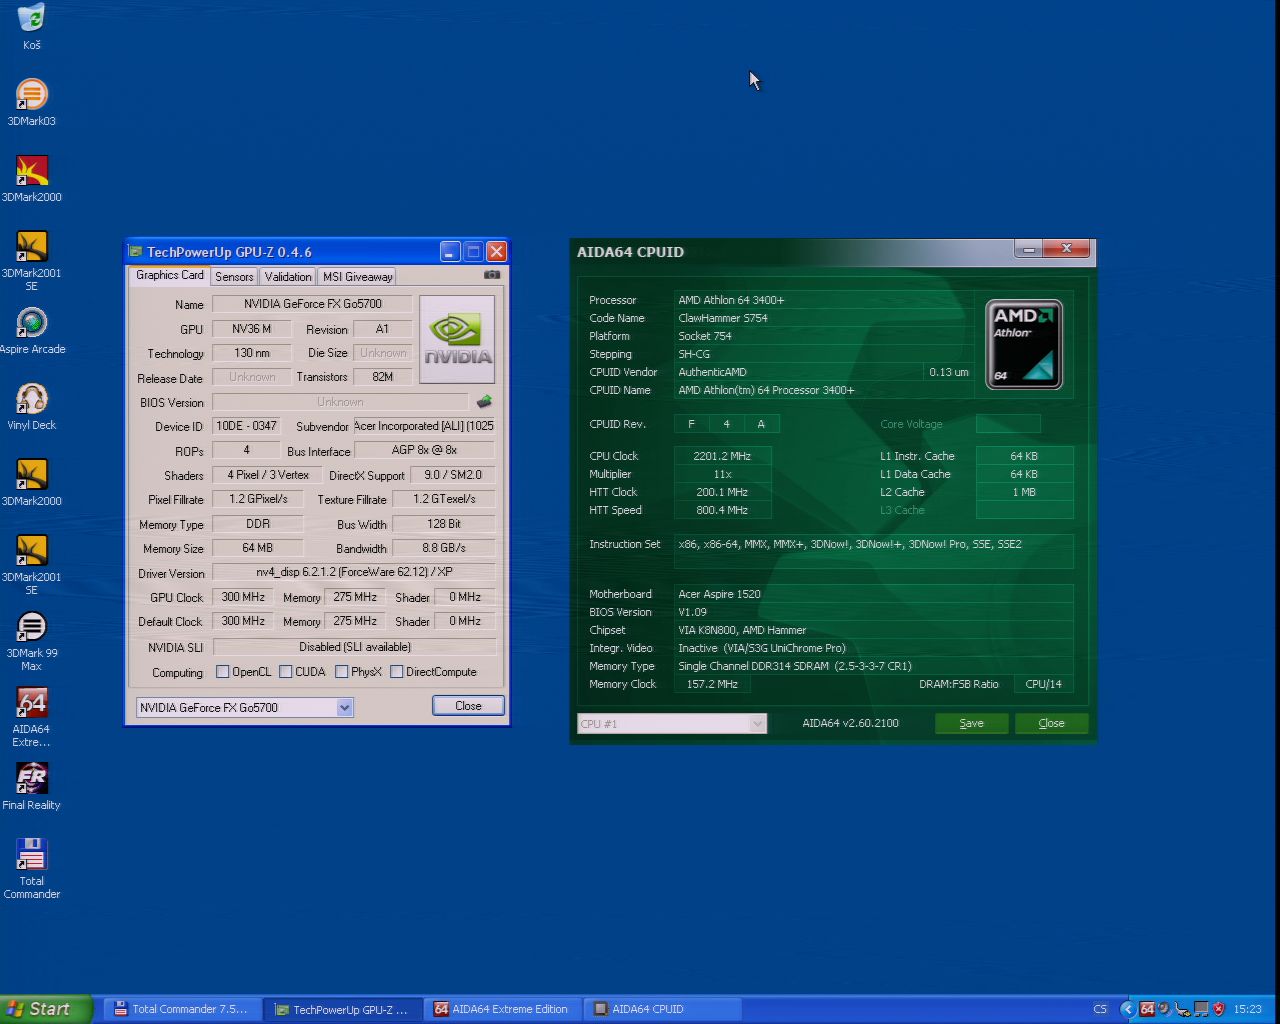This screenshot has width=1280, height=1024.
Task: Open the MSI Giveaway tab
Action: (x=357, y=277)
